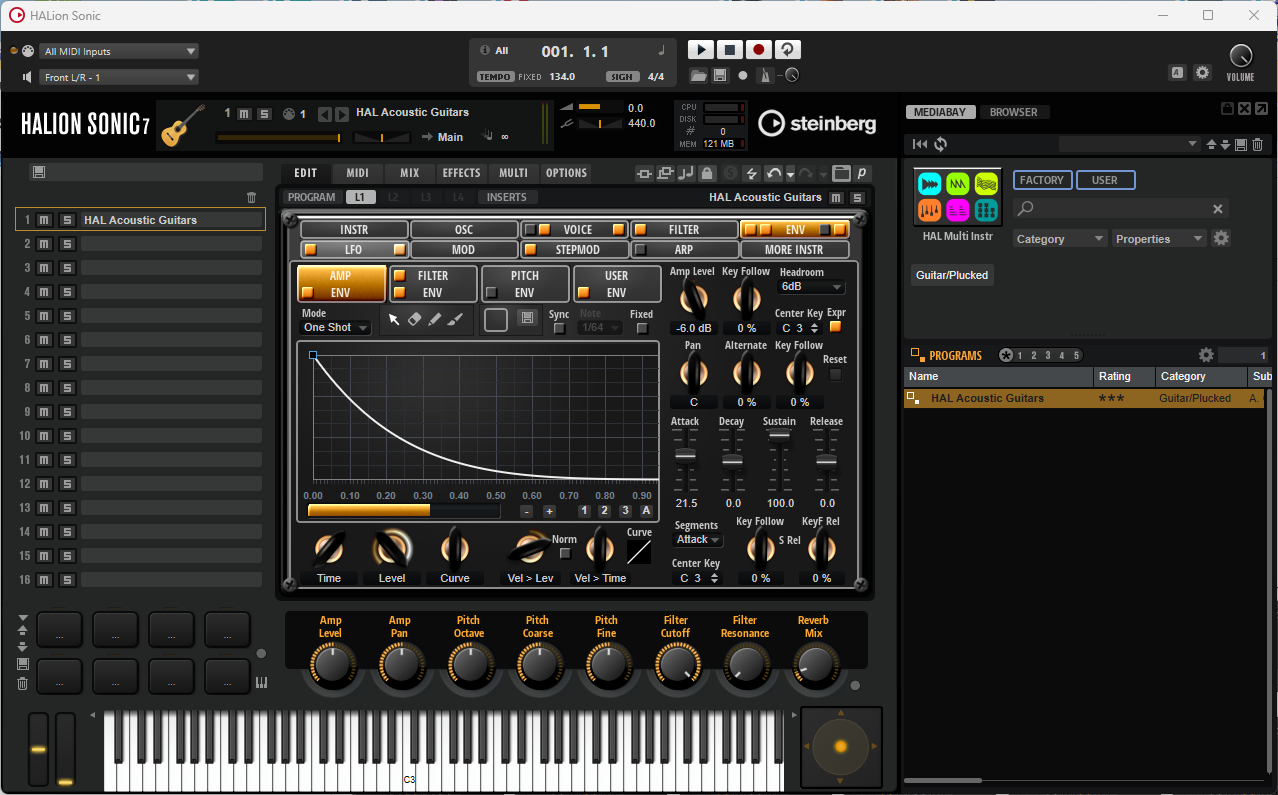The width and height of the screenshot is (1278, 795).
Task: Click the MORE INSTR button
Action: coord(795,250)
